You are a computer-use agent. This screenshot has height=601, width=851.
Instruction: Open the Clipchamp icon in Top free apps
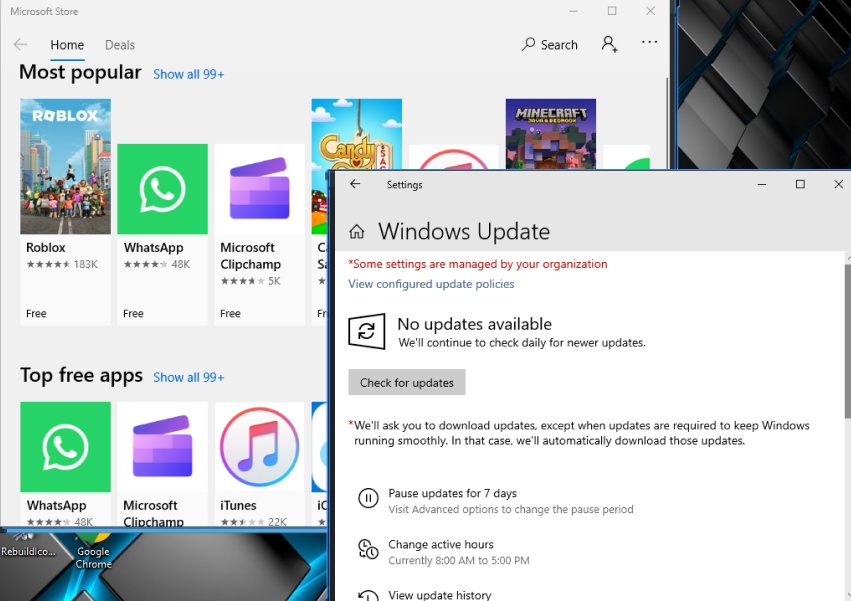click(x=162, y=447)
